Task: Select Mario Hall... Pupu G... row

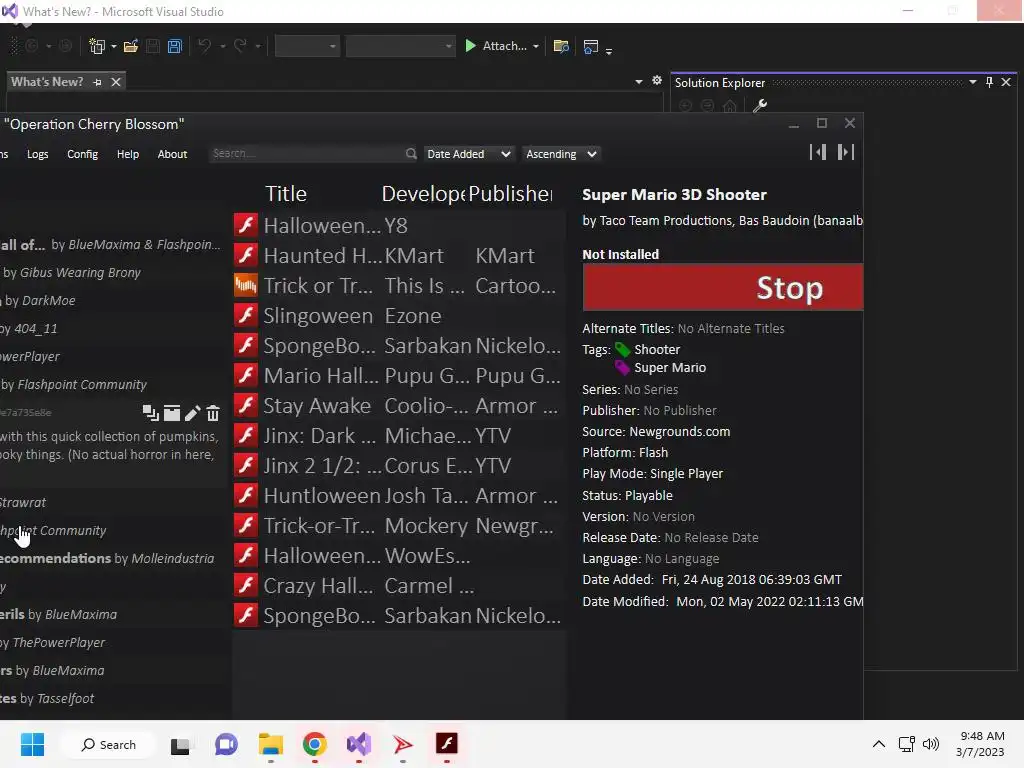Action: point(399,376)
